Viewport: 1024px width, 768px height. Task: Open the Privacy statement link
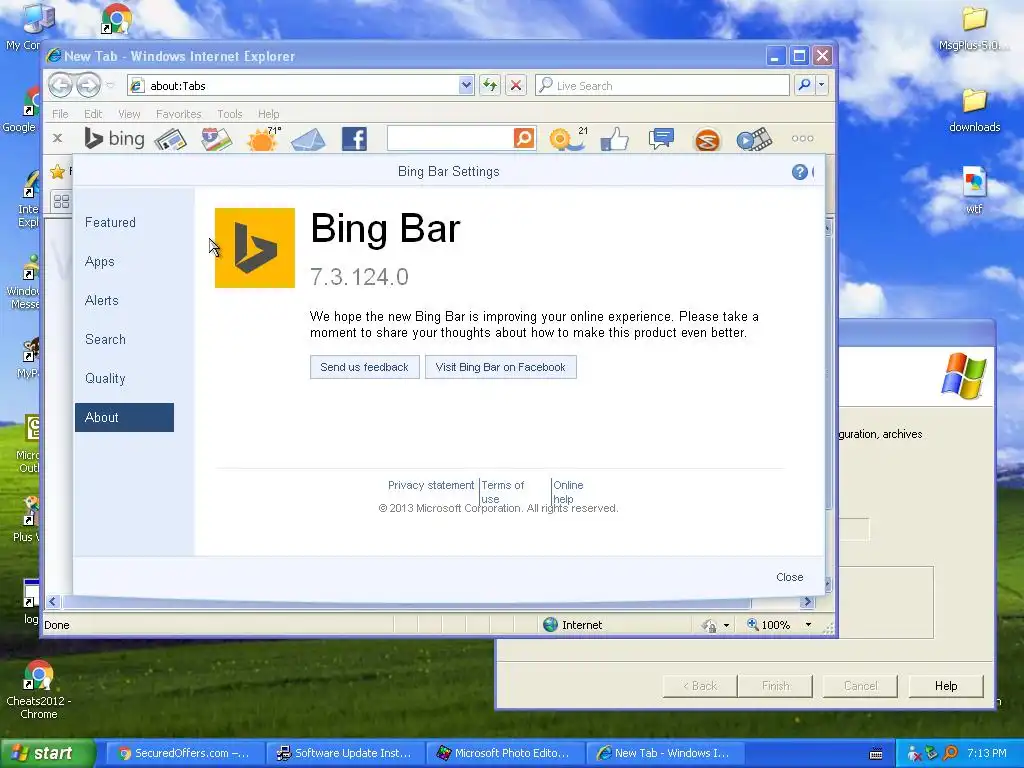(x=431, y=485)
